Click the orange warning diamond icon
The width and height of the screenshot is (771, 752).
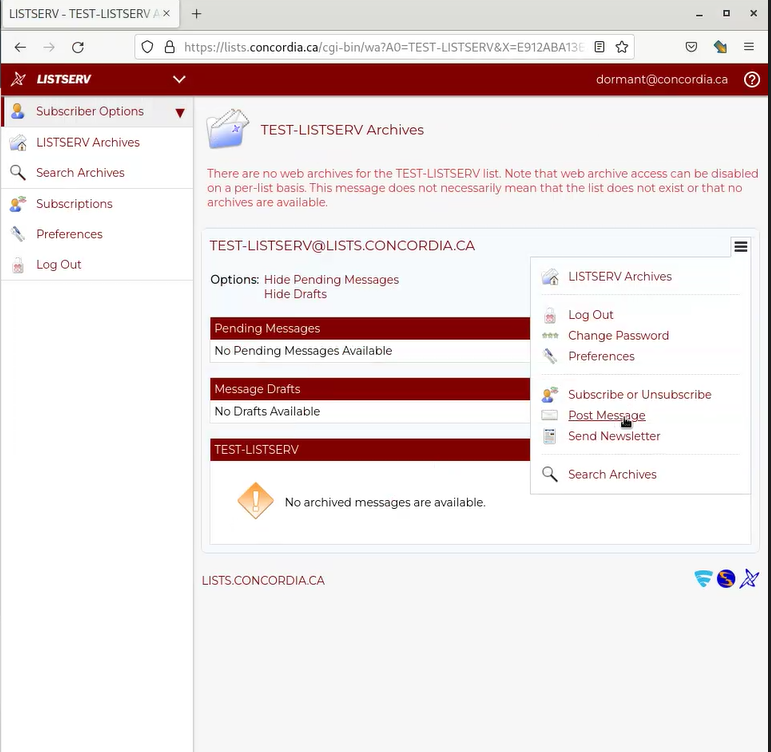click(255, 501)
